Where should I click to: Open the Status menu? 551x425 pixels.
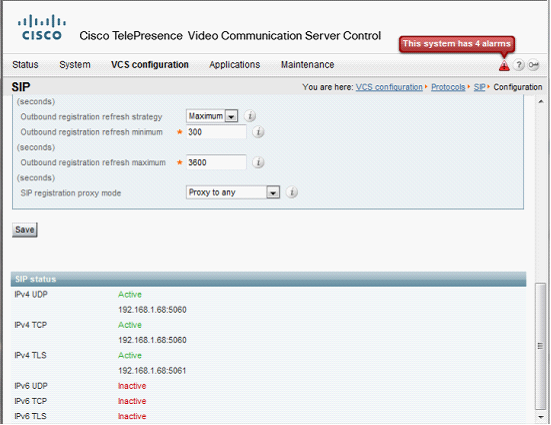pos(25,65)
